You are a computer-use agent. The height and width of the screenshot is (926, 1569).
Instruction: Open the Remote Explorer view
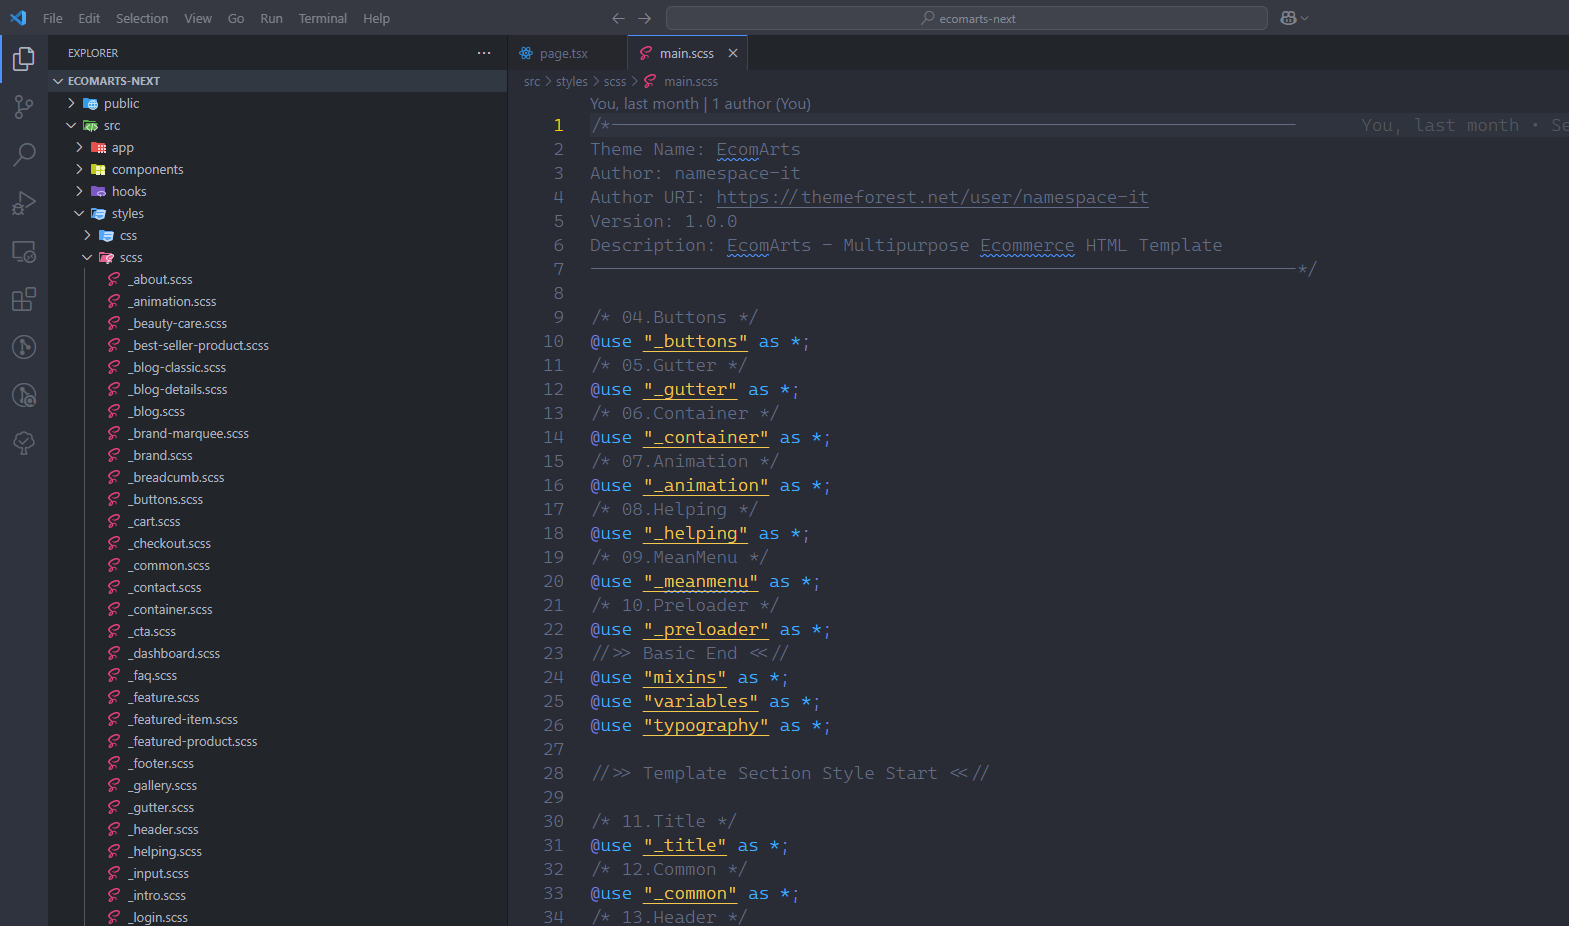click(x=24, y=251)
